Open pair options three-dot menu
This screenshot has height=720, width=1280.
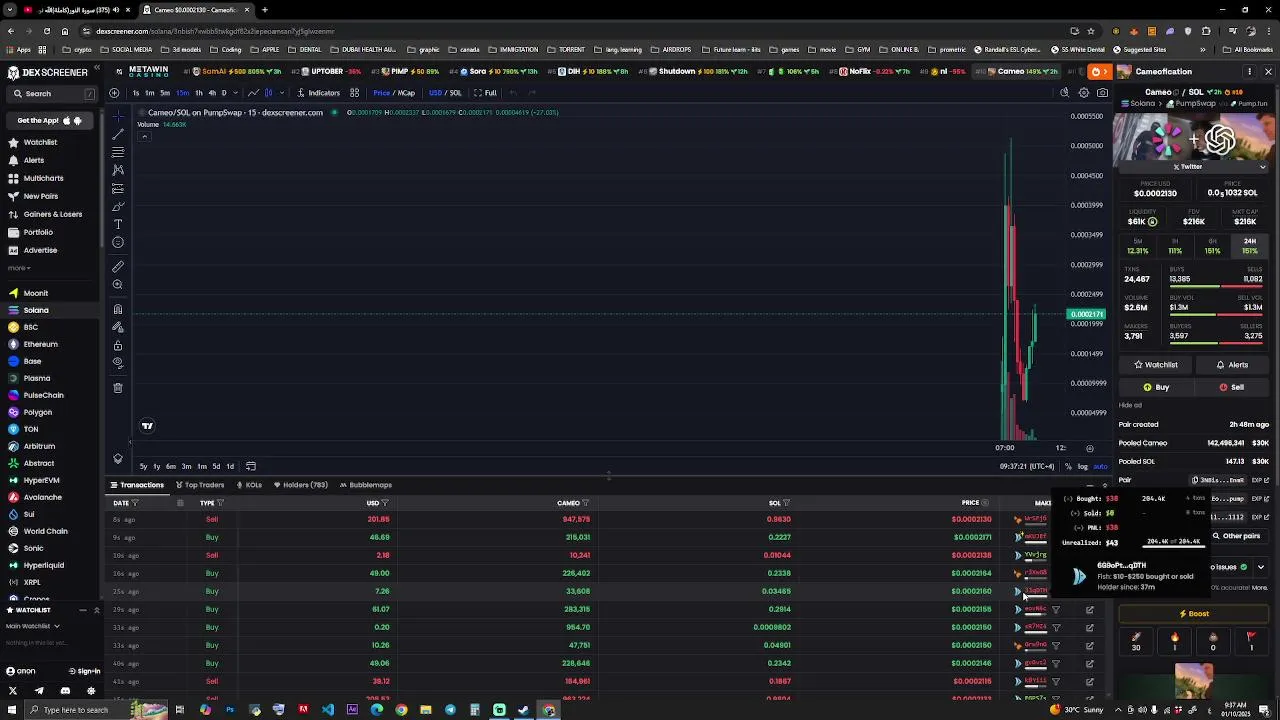pyautogui.click(x=1249, y=72)
